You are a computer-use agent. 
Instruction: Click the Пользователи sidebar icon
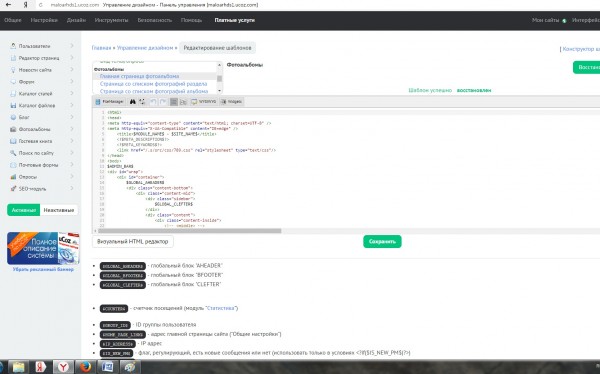click(13, 46)
